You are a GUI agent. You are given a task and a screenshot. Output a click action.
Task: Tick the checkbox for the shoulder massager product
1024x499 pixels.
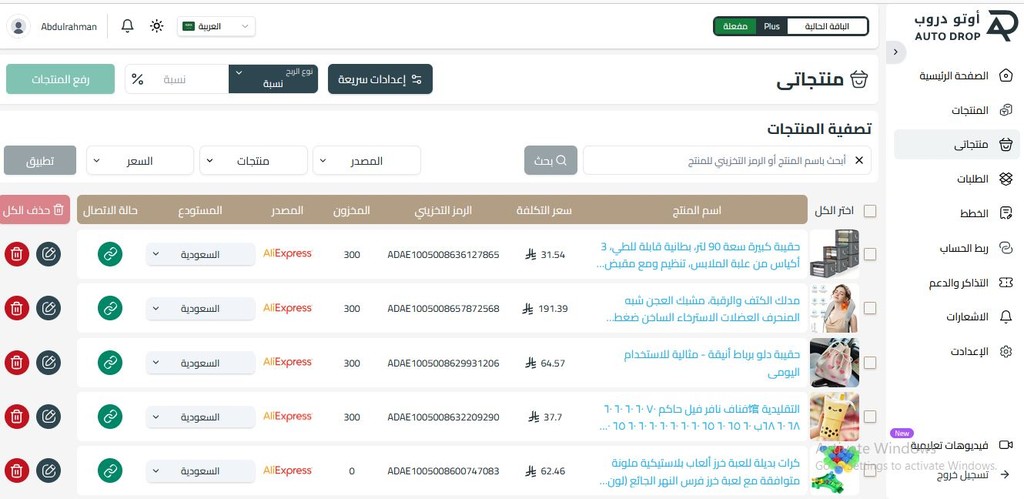click(x=870, y=308)
